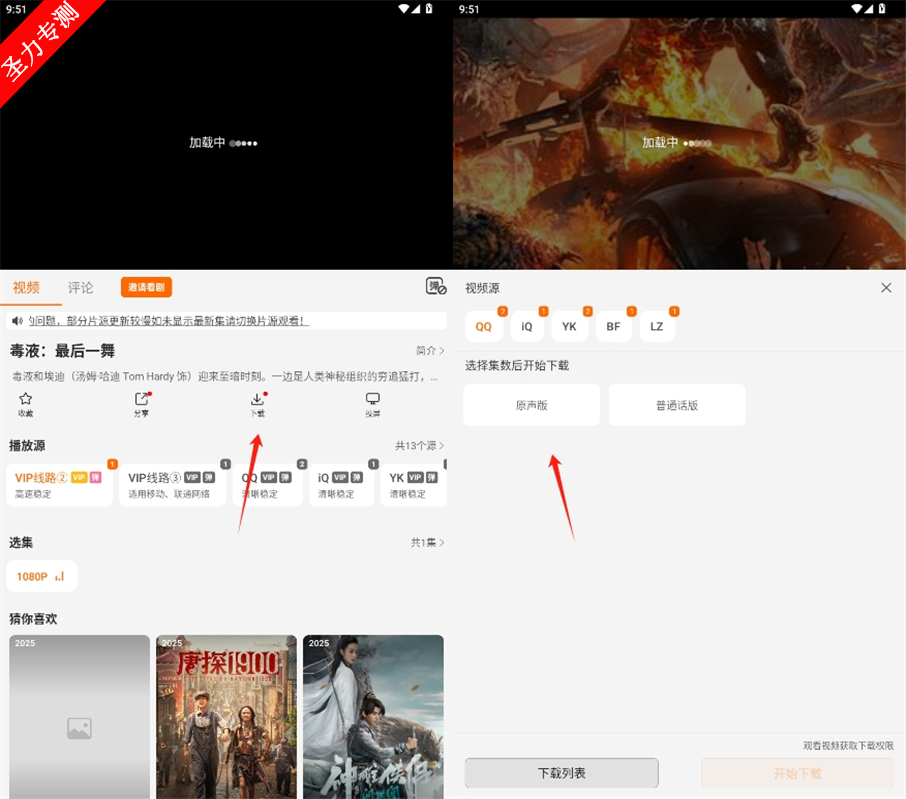Tap the title 毒液：最后一舞

[62, 351]
